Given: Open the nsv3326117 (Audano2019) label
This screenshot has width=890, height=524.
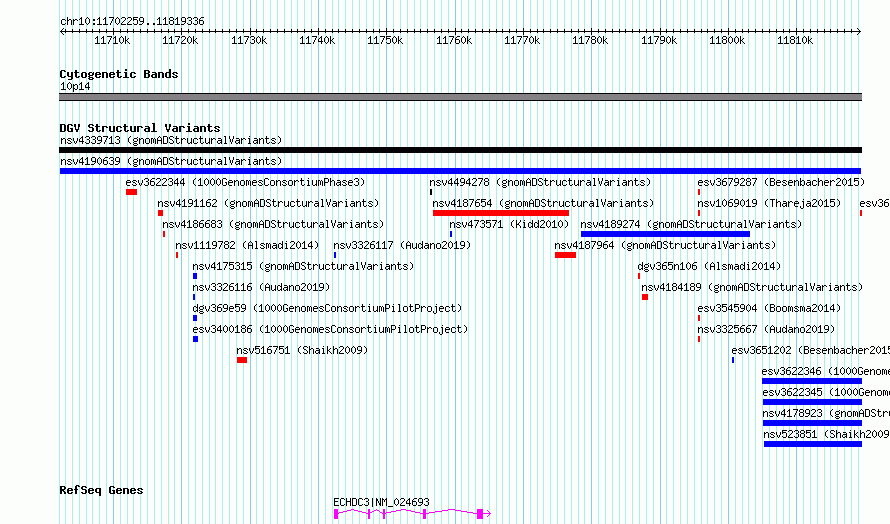Looking at the screenshot, I should point(402,245).
